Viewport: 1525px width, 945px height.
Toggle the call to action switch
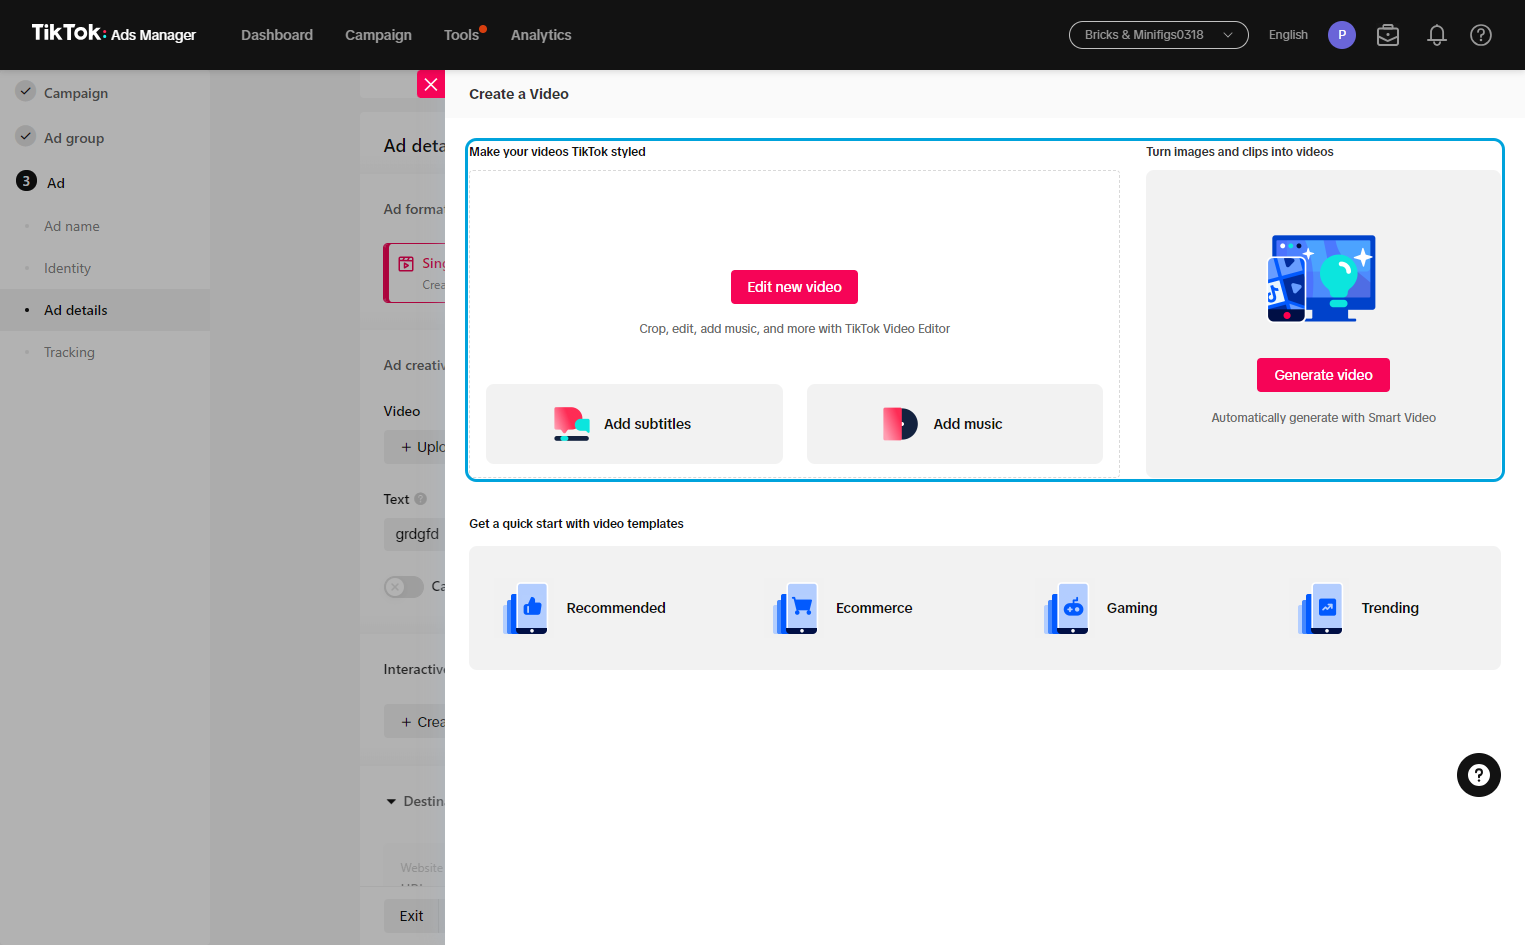pyautogui.click(x=404, y=587)
